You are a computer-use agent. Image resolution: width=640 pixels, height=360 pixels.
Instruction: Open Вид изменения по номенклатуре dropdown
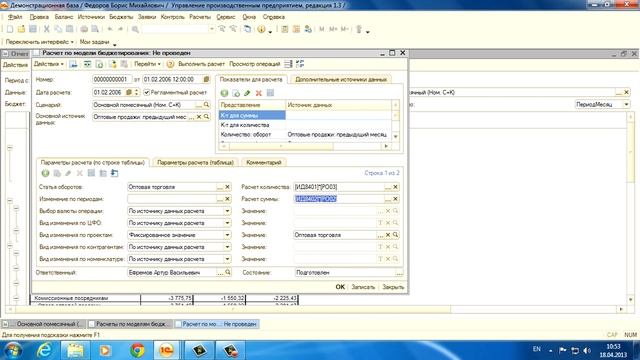pos(227,259)
